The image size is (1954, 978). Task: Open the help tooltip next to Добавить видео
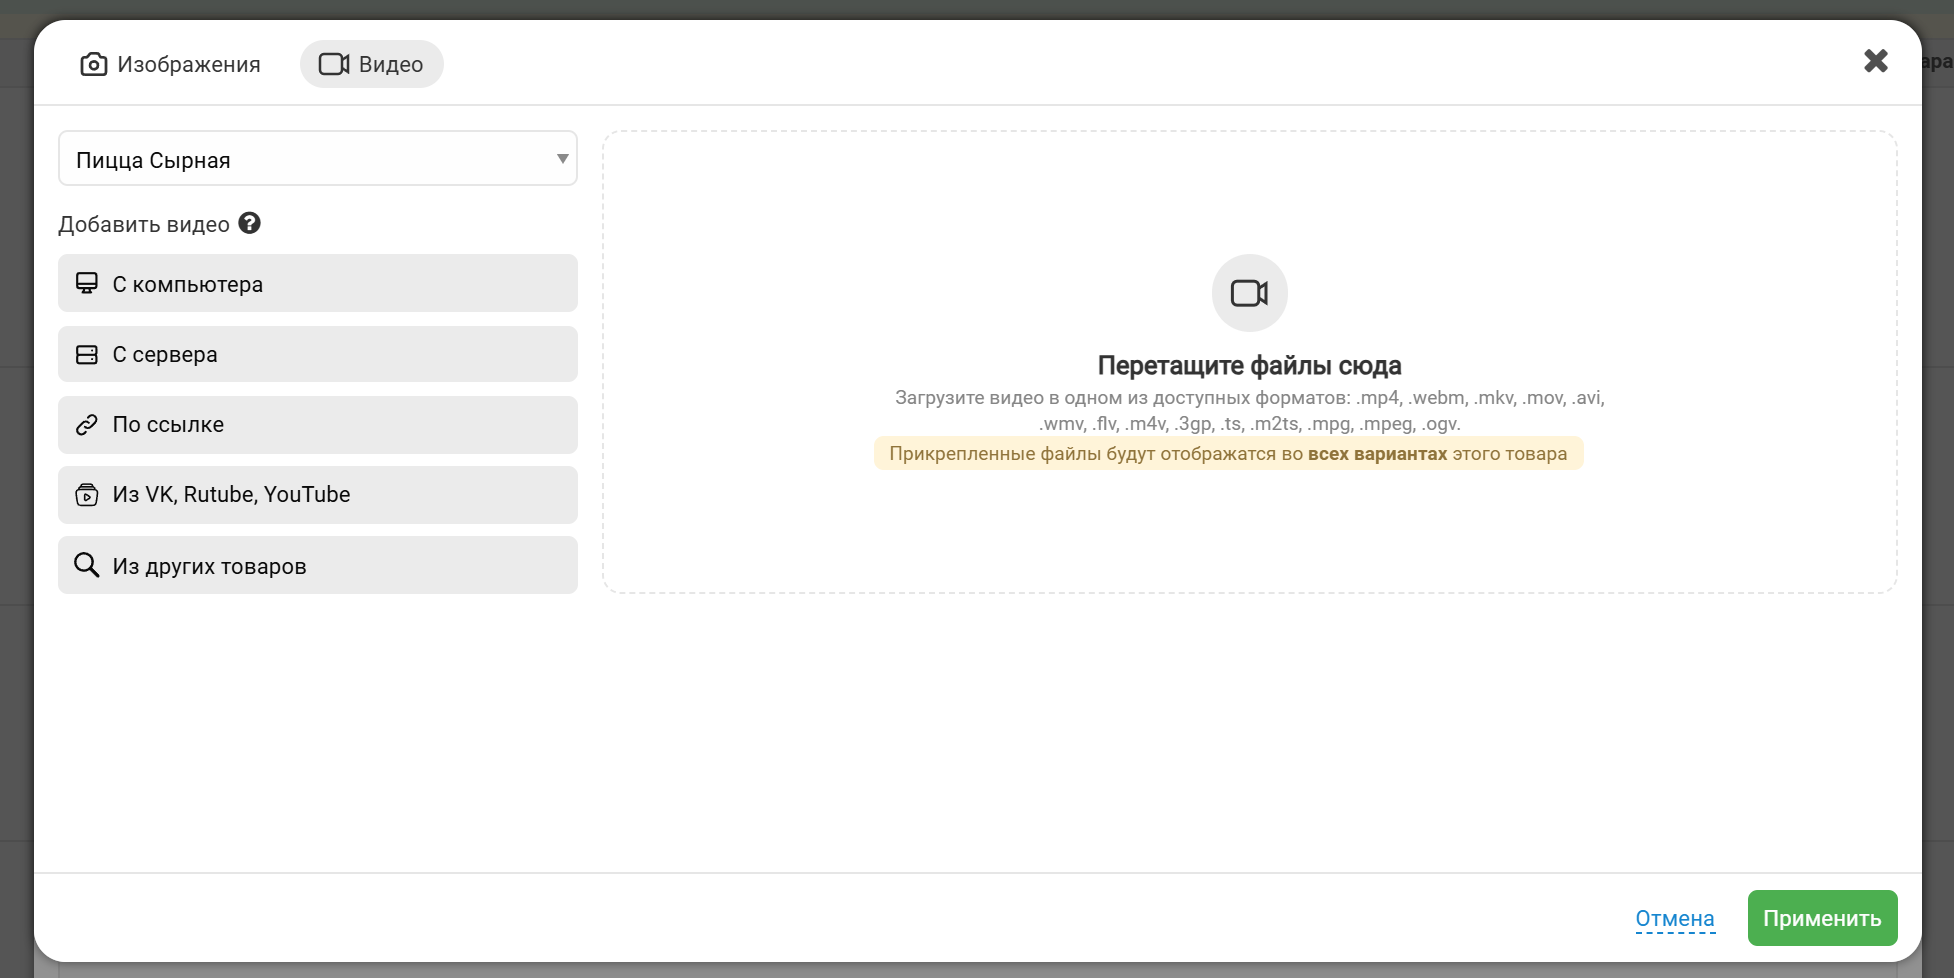point(250,224)
